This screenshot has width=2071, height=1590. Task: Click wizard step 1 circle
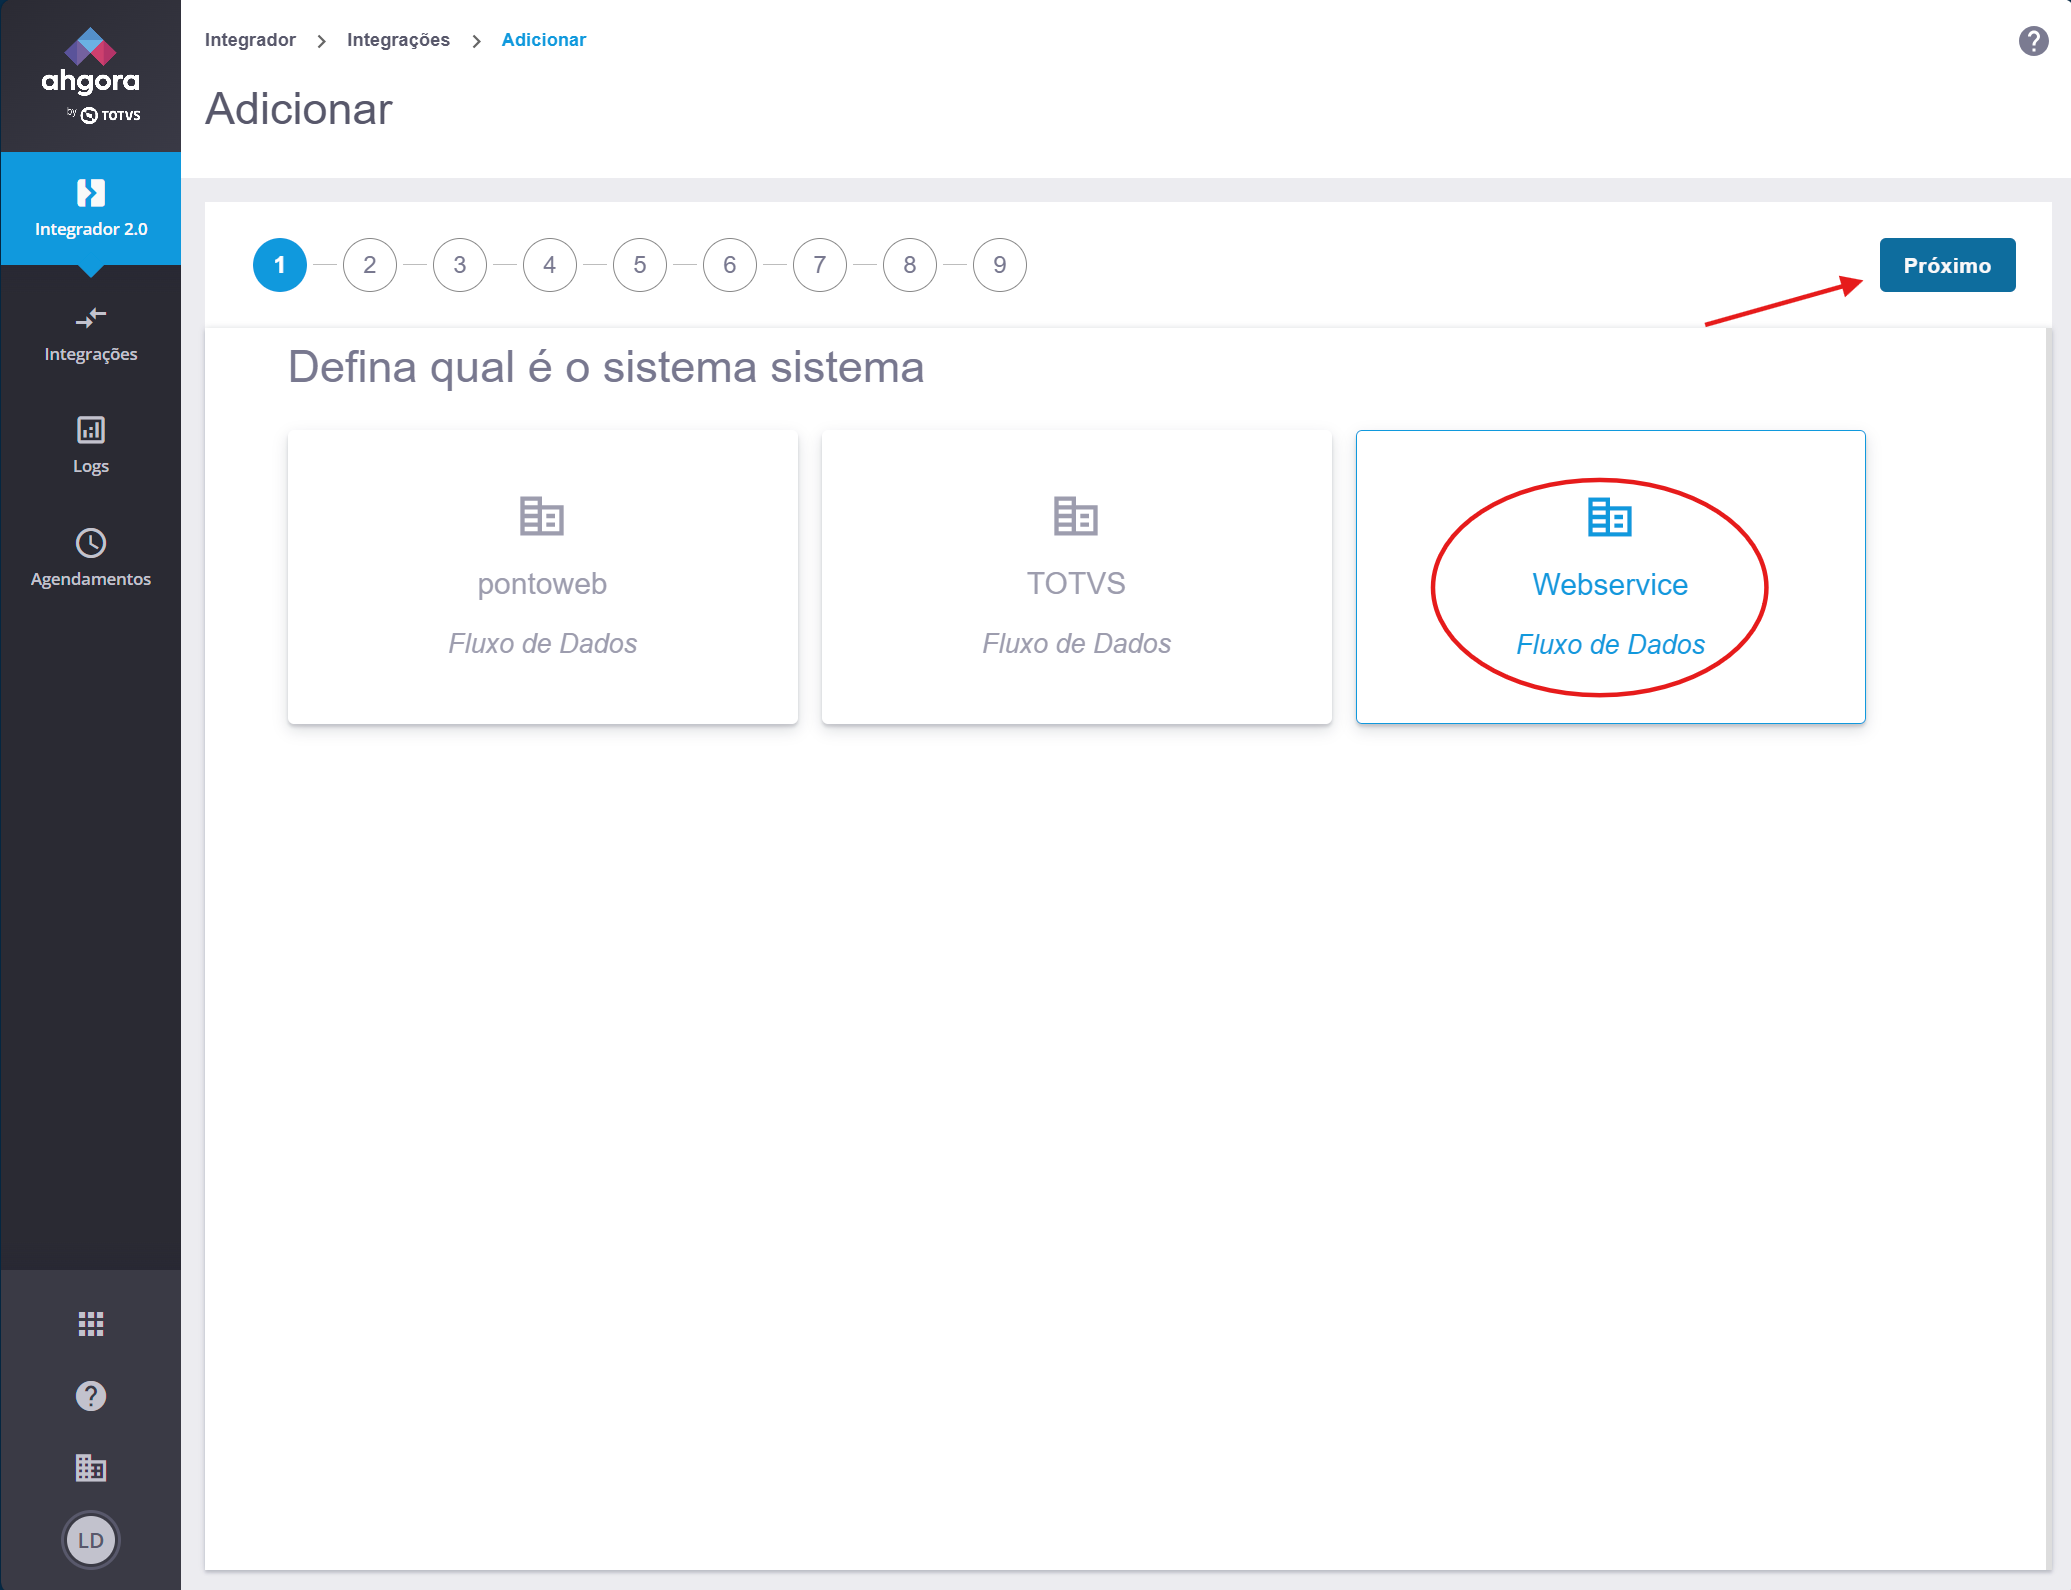tap(279, 265)
